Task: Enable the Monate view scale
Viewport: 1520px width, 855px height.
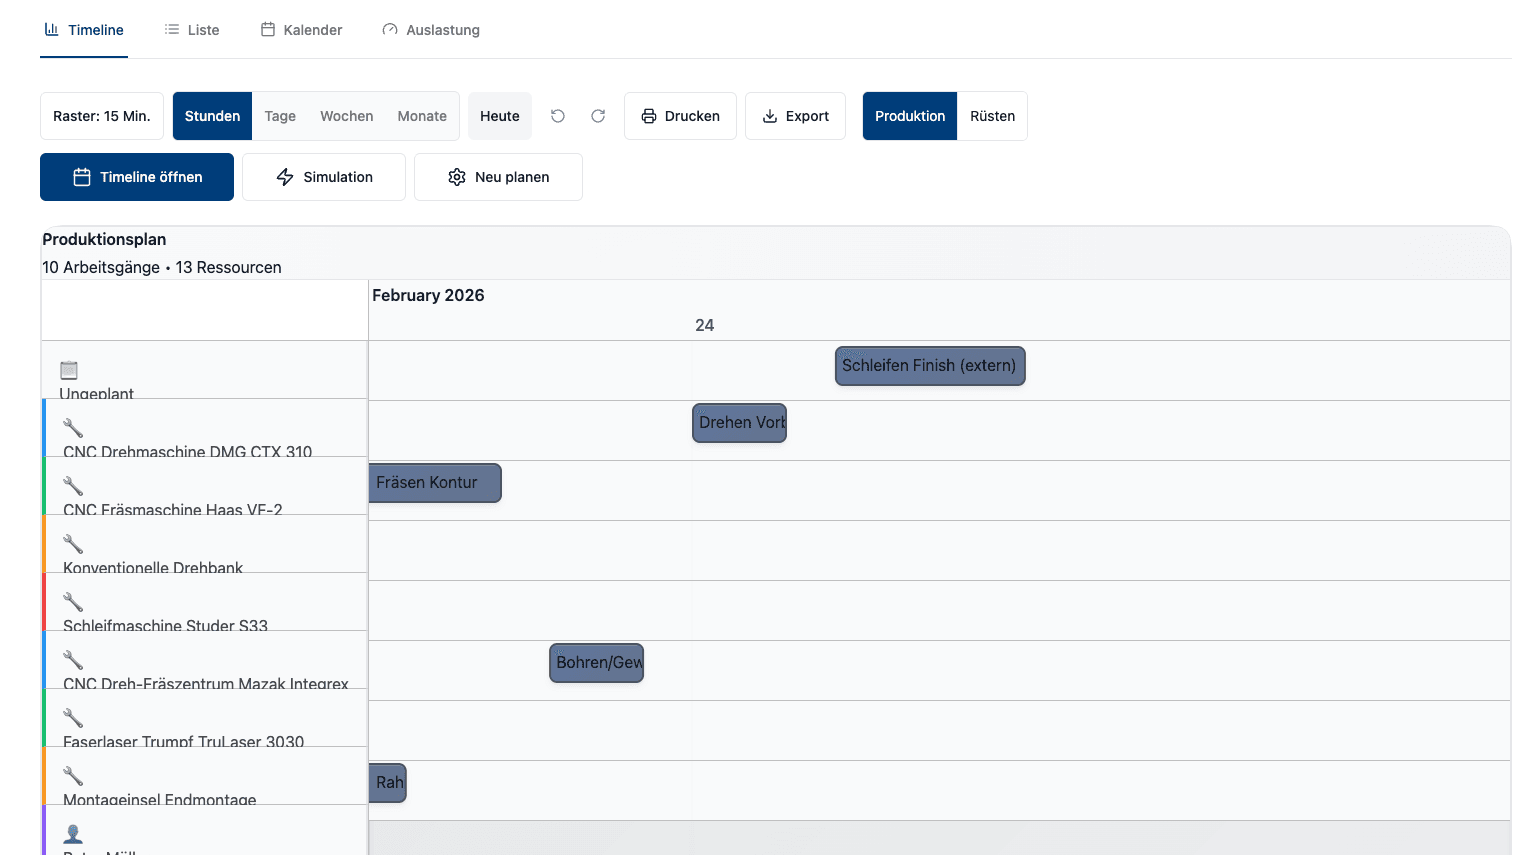Action: click(422, 116)
